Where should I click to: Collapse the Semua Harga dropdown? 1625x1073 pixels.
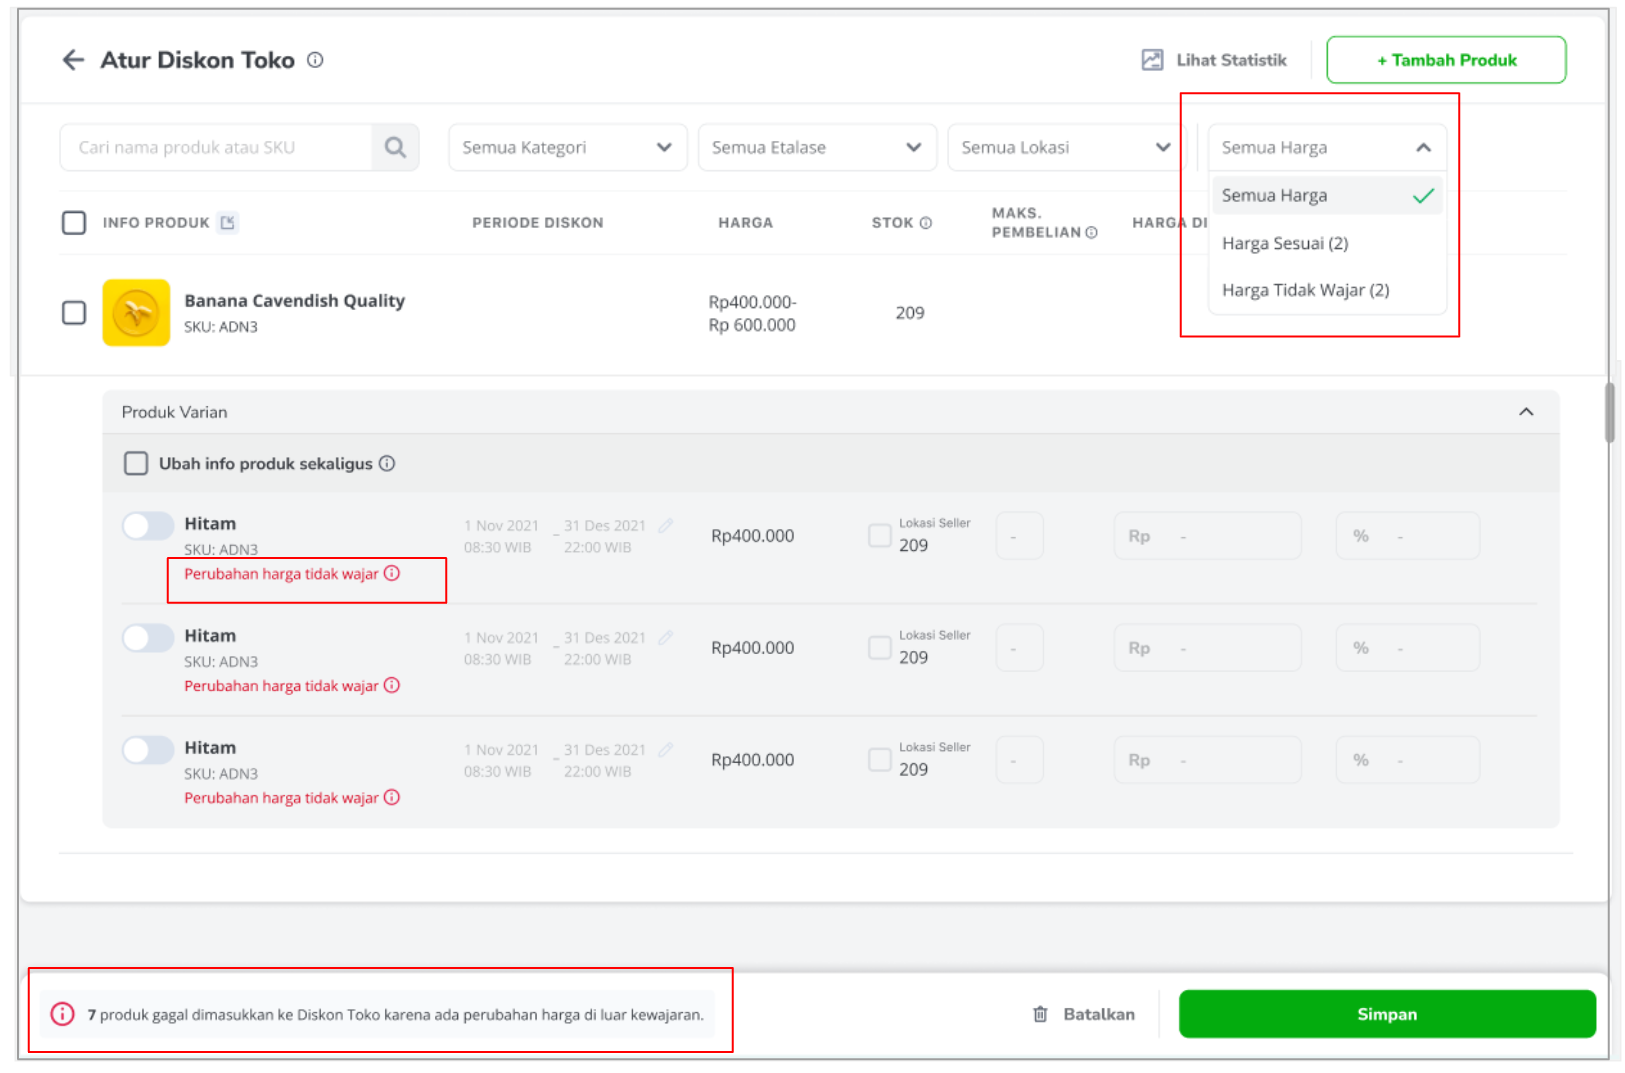point(1327,148)
